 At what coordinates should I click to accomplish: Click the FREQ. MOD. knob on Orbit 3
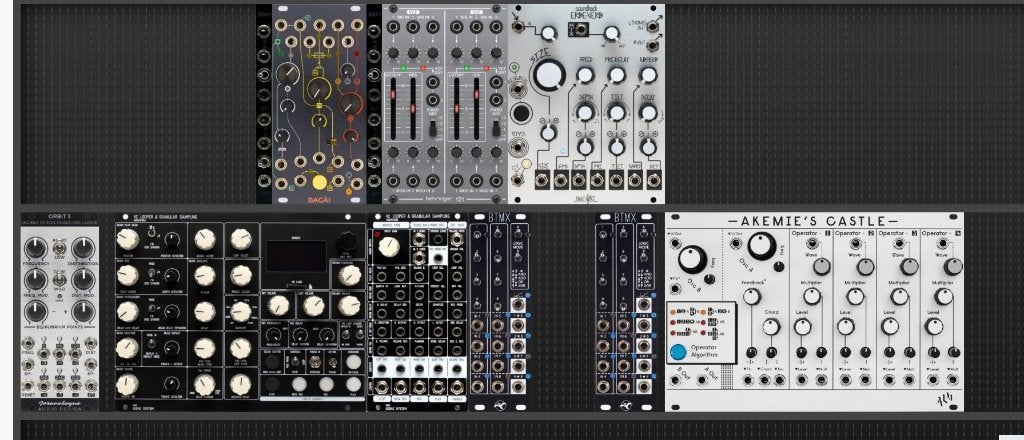35,279
